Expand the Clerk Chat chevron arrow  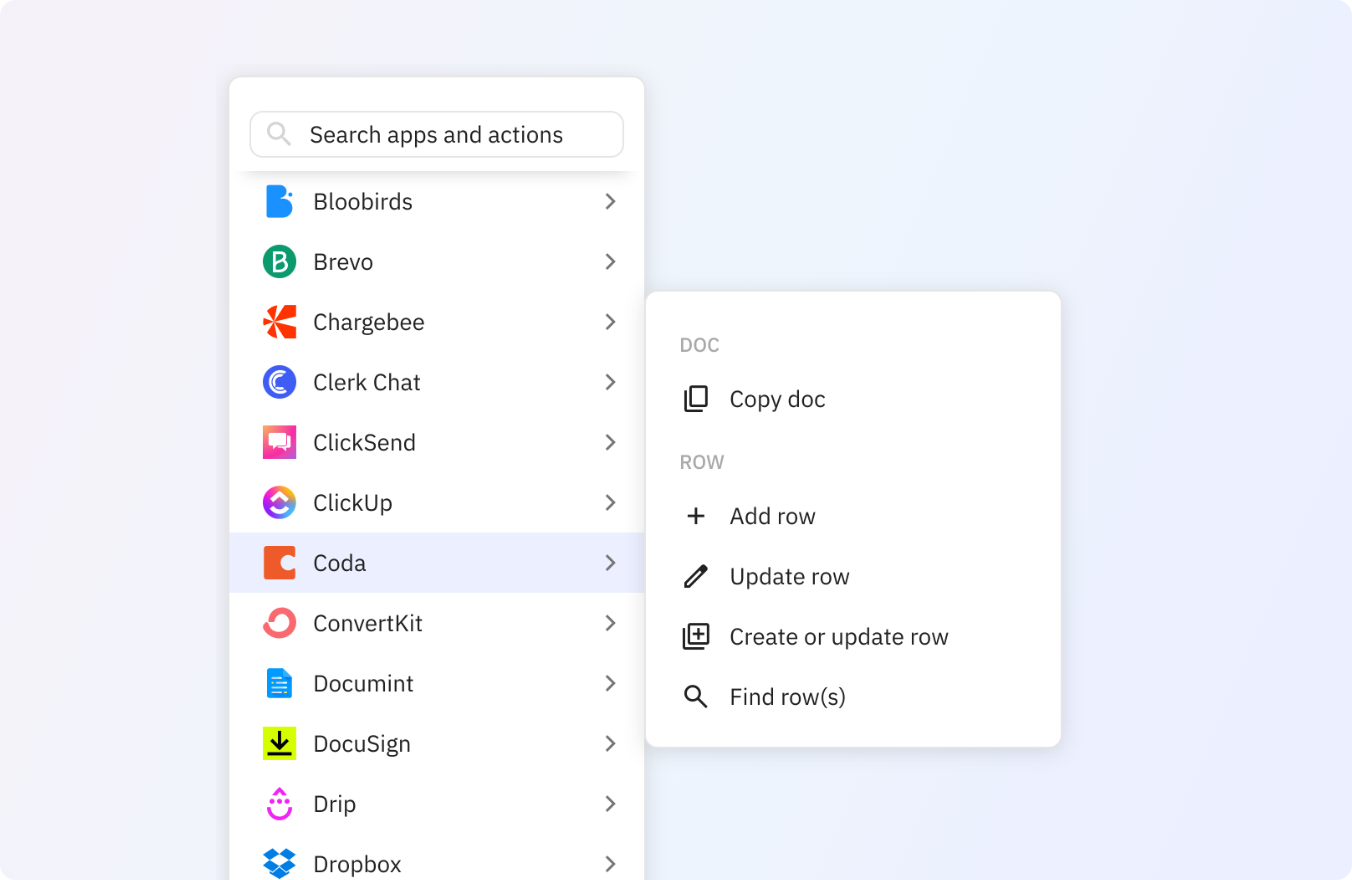[x=610, y=382]
